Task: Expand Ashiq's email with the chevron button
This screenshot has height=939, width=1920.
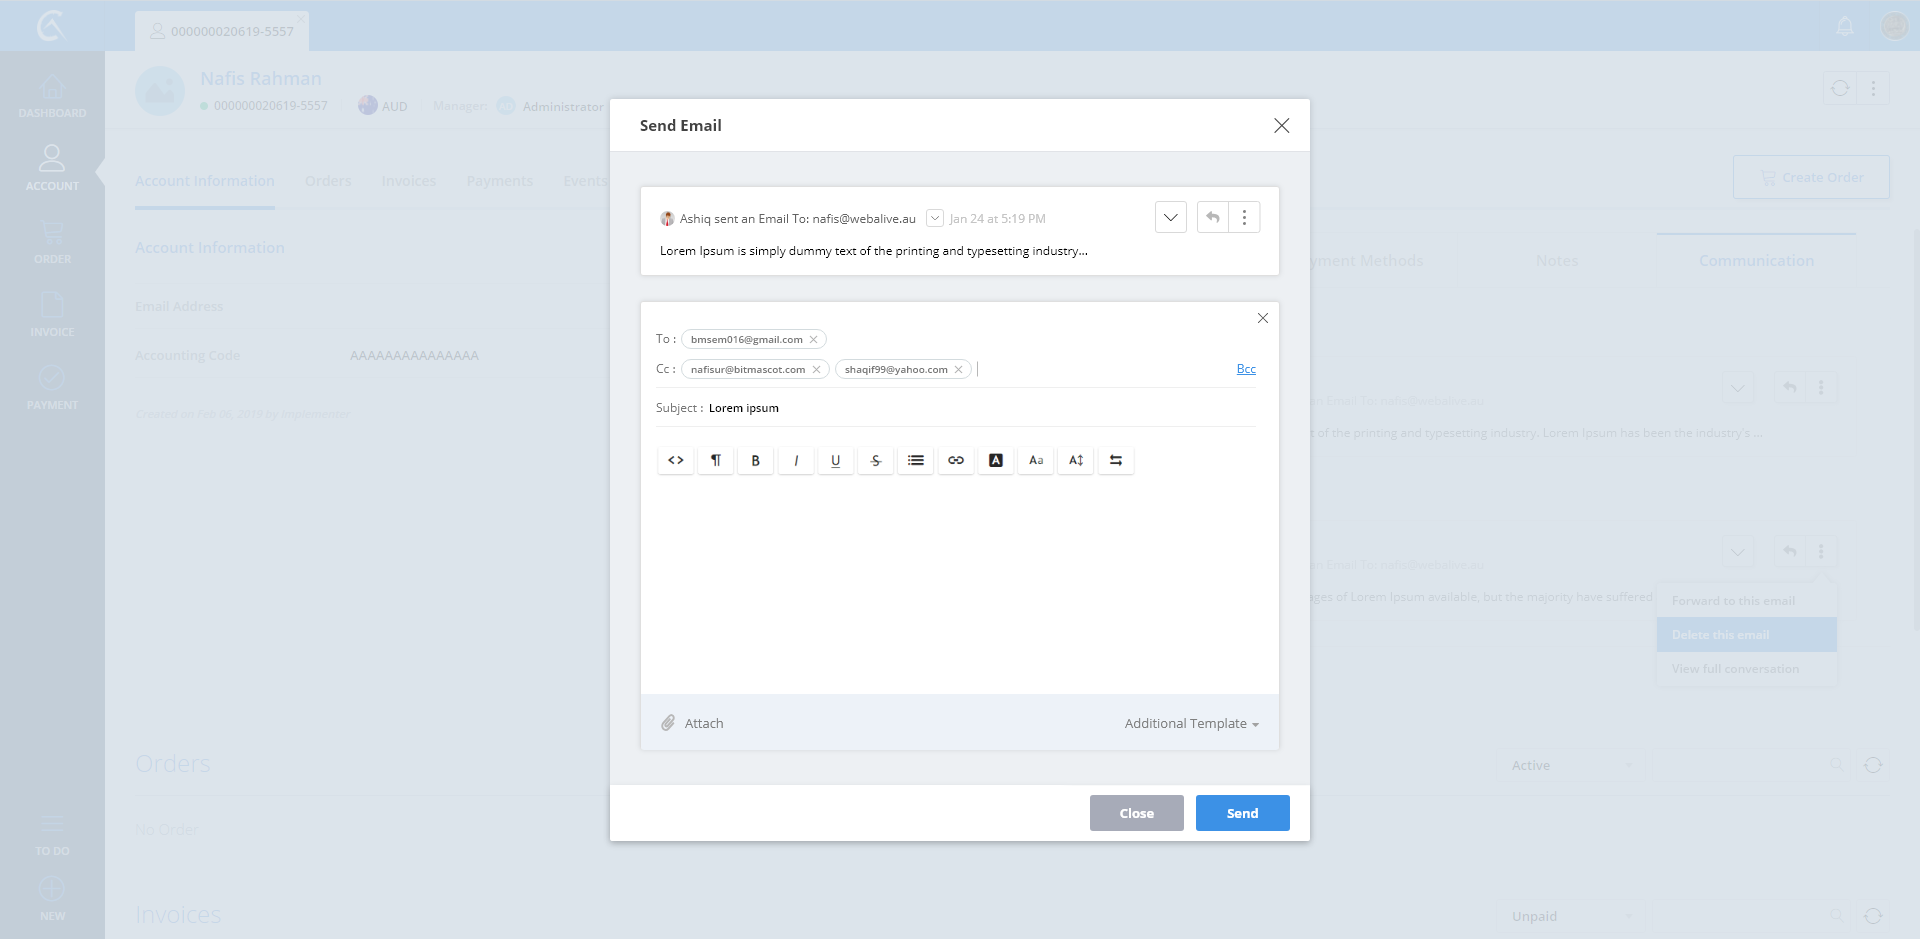Action: (1170, 217)
